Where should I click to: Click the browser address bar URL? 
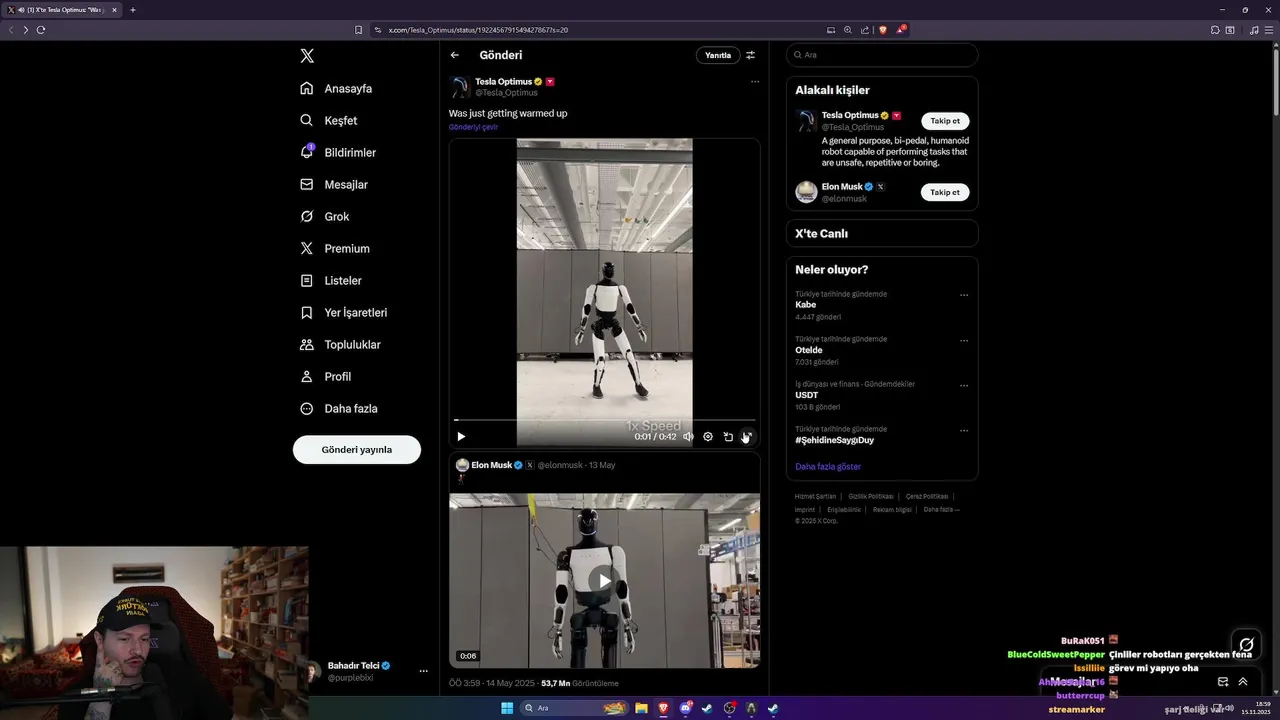478,30
